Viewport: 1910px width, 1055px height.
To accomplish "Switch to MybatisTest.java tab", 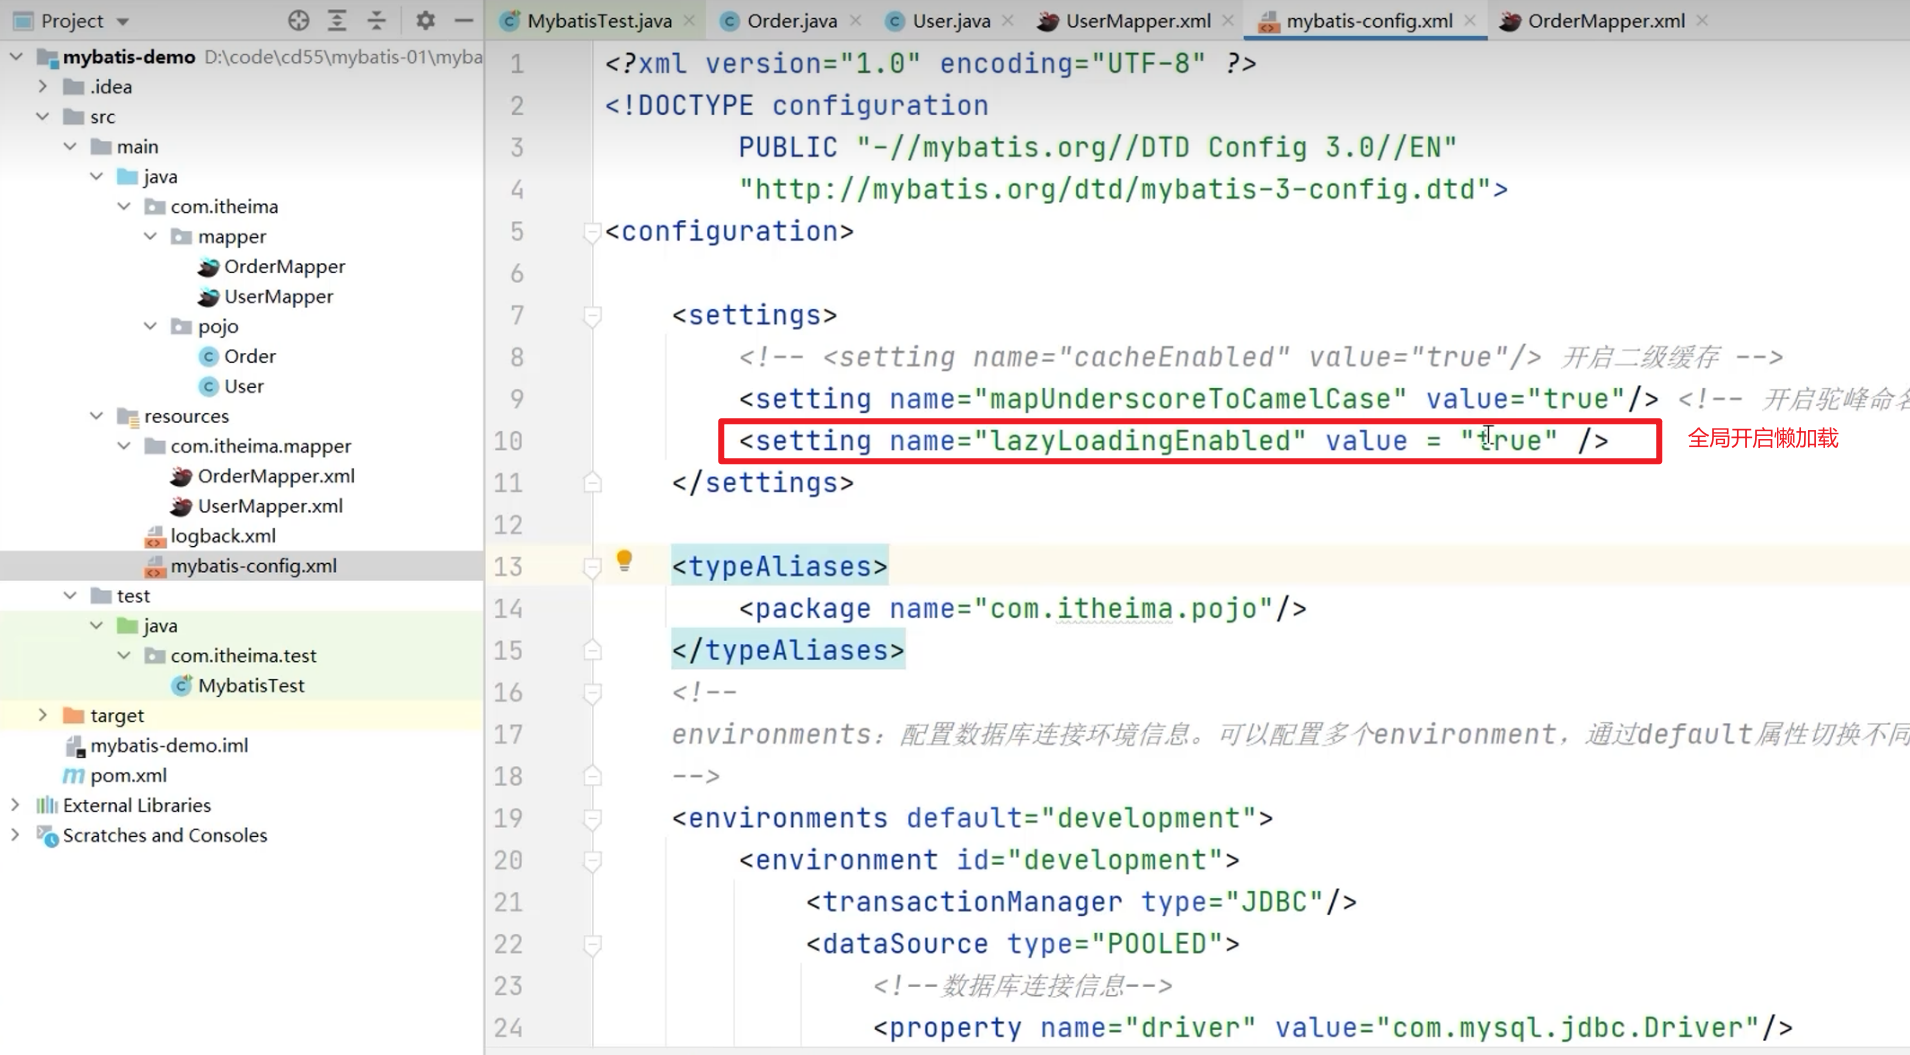I will (599, 21).
